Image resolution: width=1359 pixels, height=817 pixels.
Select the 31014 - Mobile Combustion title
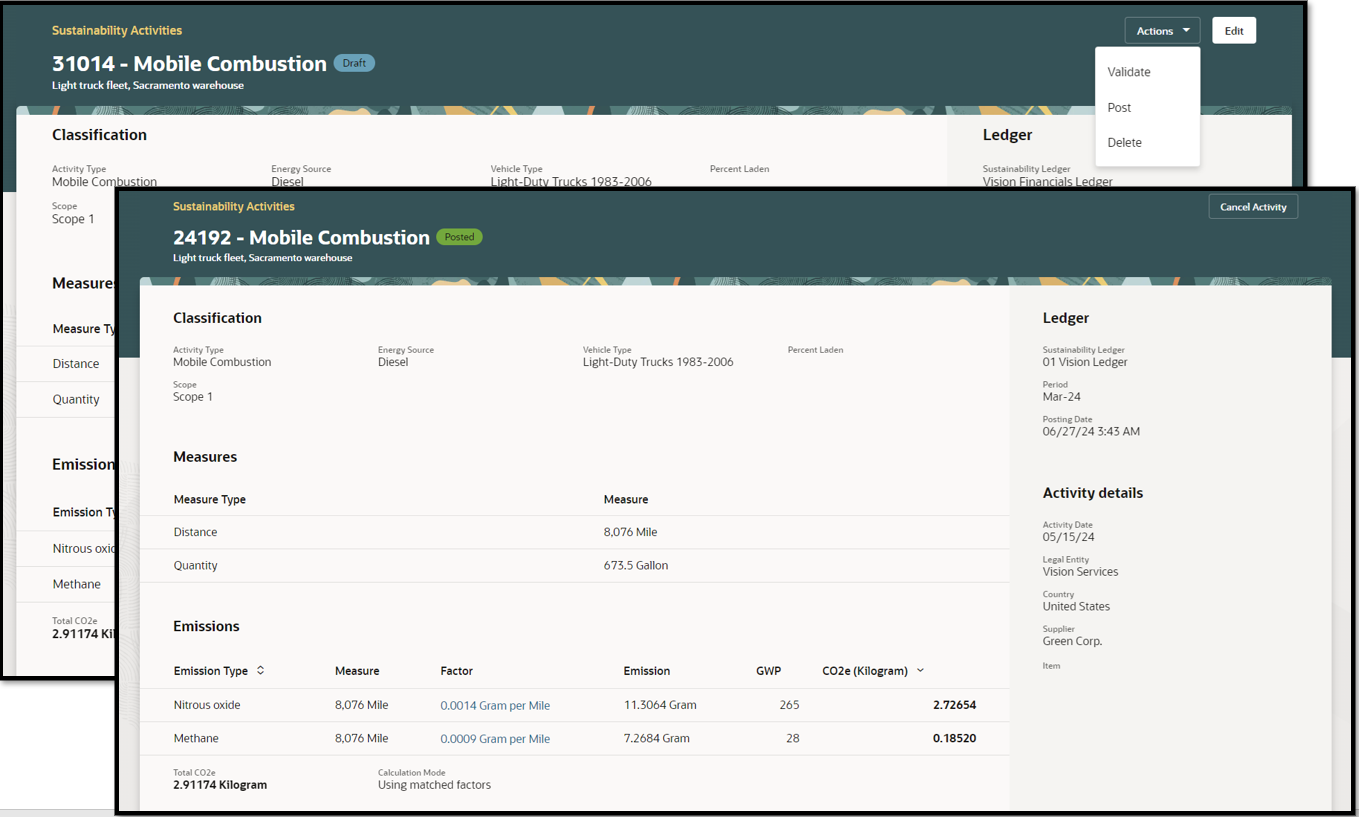[x=189, y=63]
